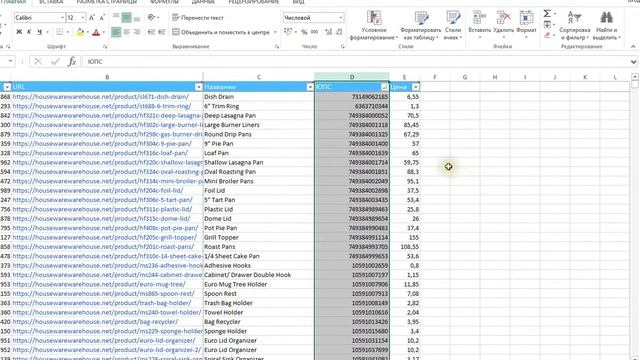640x360 pixels.
Task: Open the euro-mug-tree product link
Action: coord(99,284)
